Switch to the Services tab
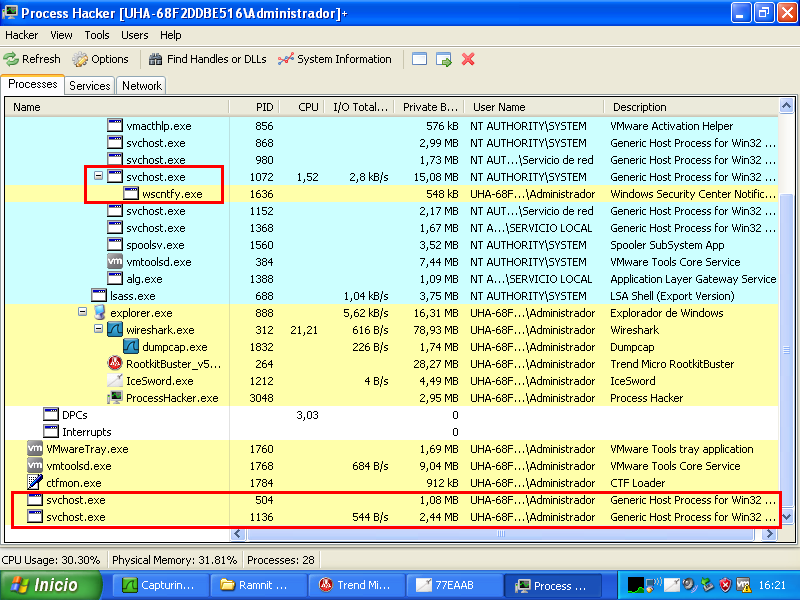 [90, 86]
